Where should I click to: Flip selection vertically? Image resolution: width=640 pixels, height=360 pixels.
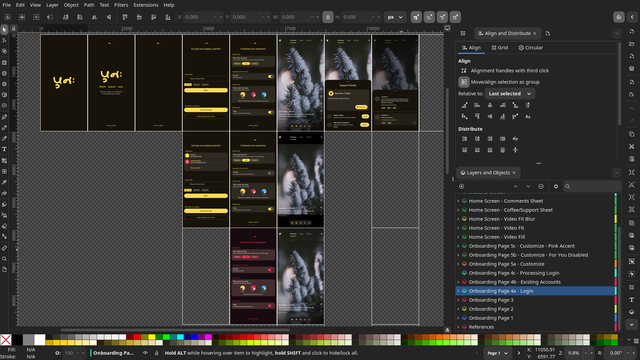109,17
